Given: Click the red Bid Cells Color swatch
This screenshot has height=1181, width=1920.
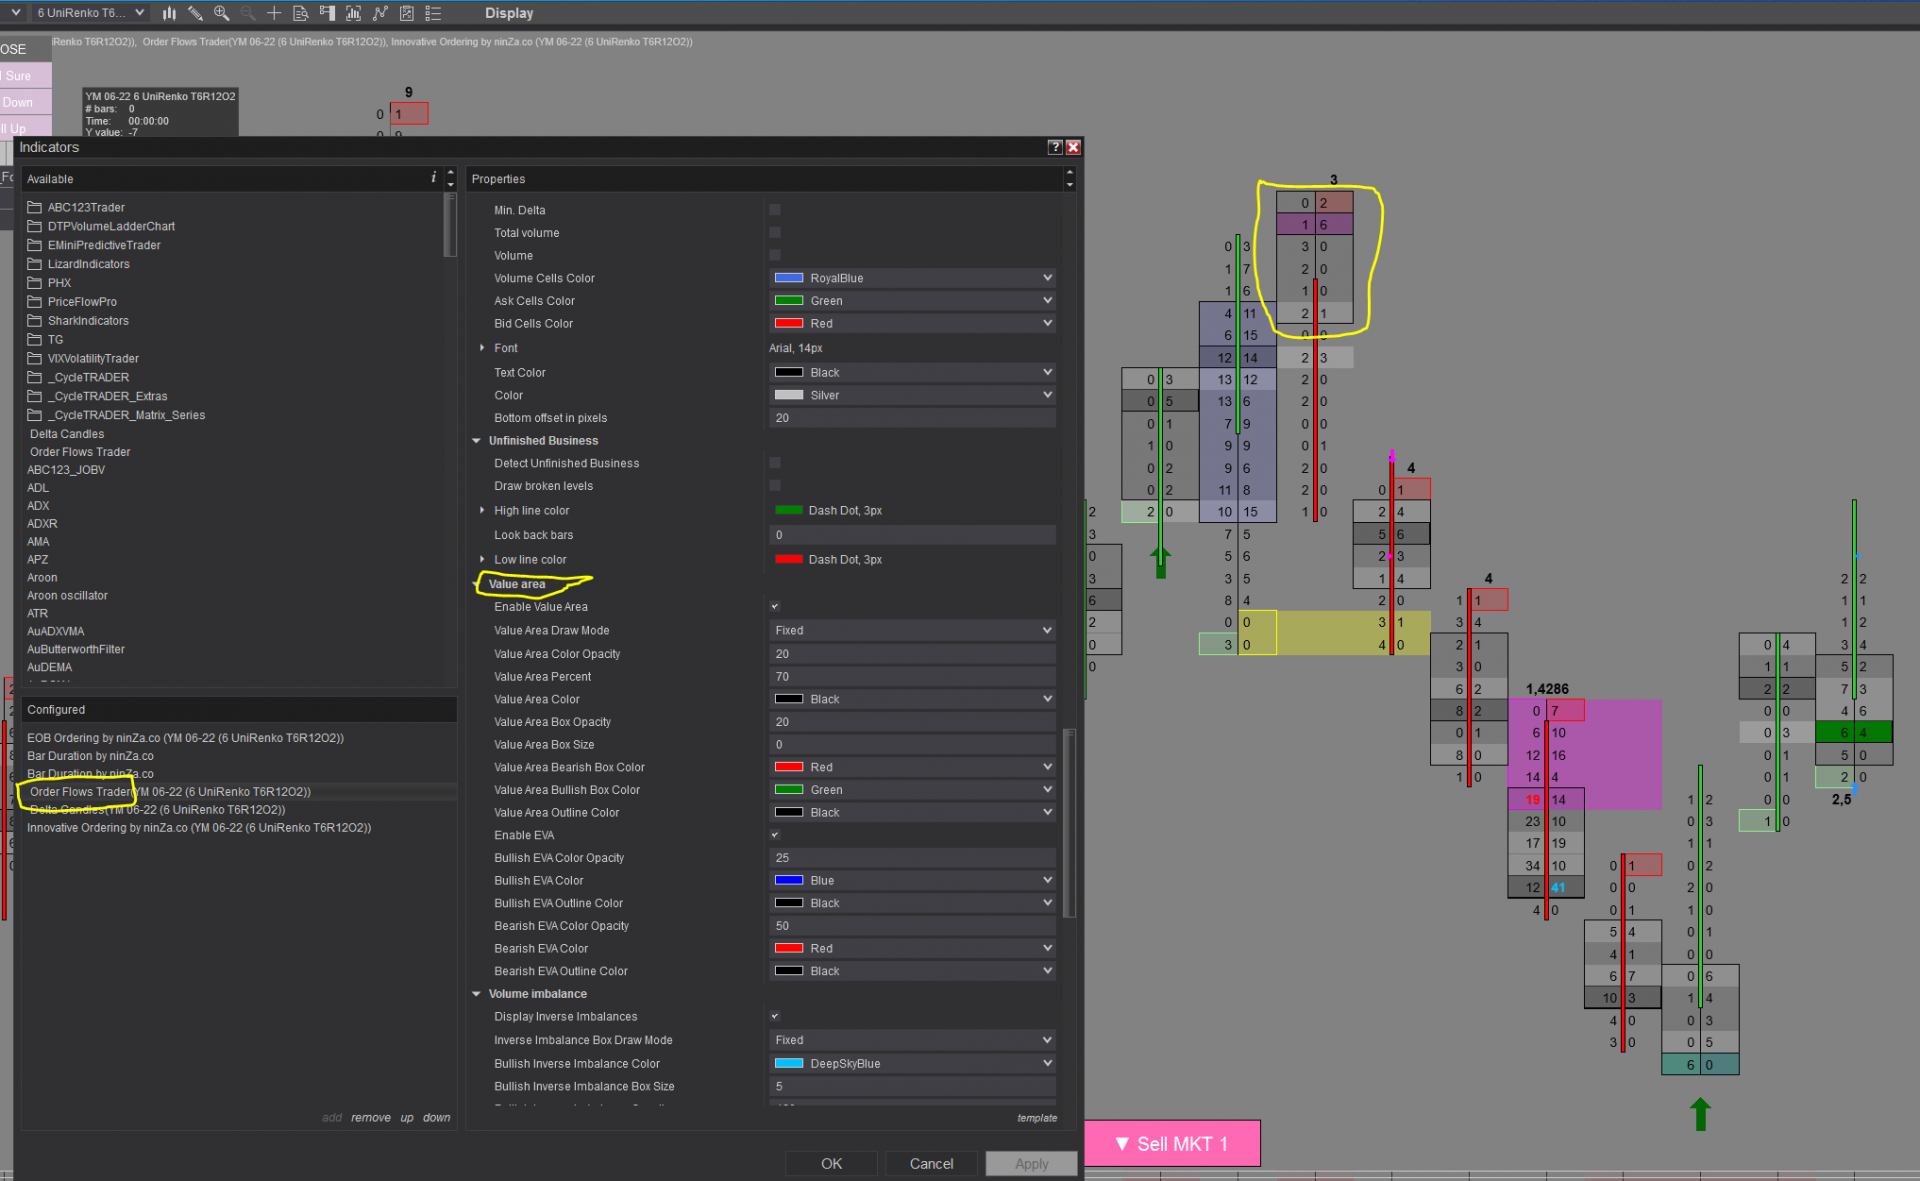Looking at the screenshot, I should [x=789, y=324].
